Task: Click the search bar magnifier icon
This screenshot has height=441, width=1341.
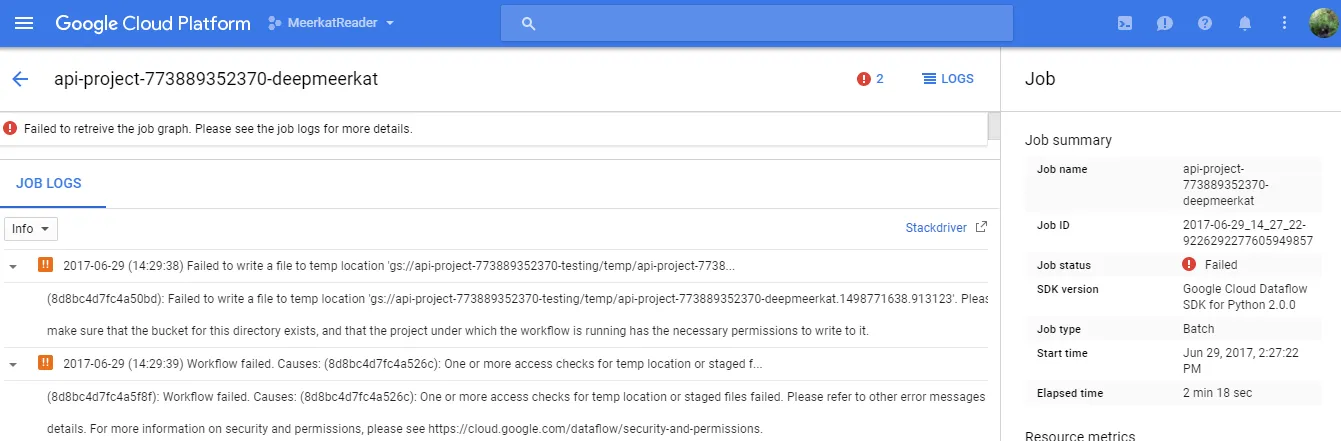Action: coord(529,23)
